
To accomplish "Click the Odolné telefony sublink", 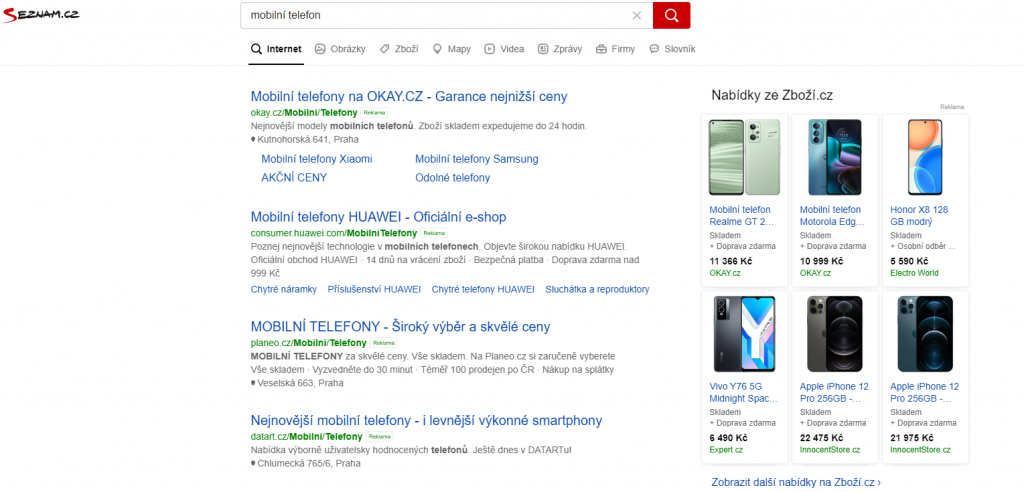I will point(453,178).
